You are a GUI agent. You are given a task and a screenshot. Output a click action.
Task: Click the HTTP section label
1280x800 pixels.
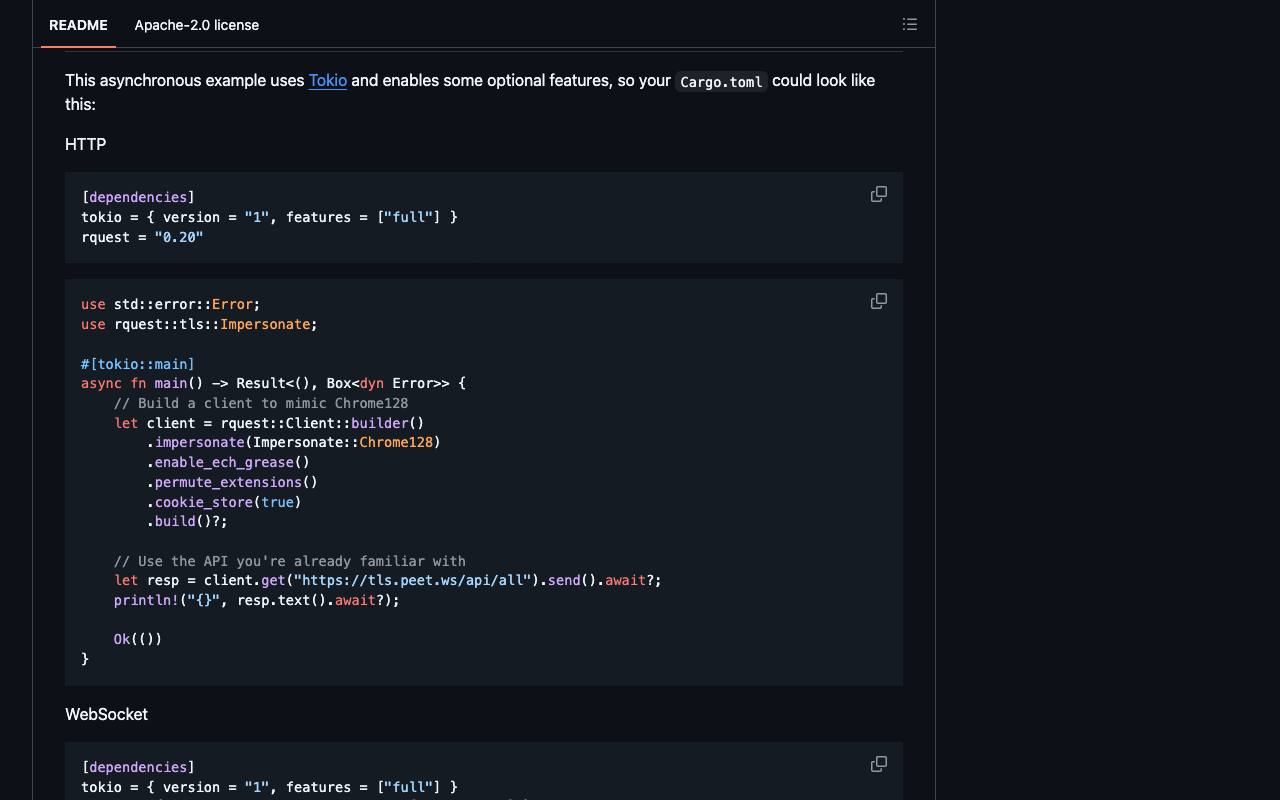(86, 144)
